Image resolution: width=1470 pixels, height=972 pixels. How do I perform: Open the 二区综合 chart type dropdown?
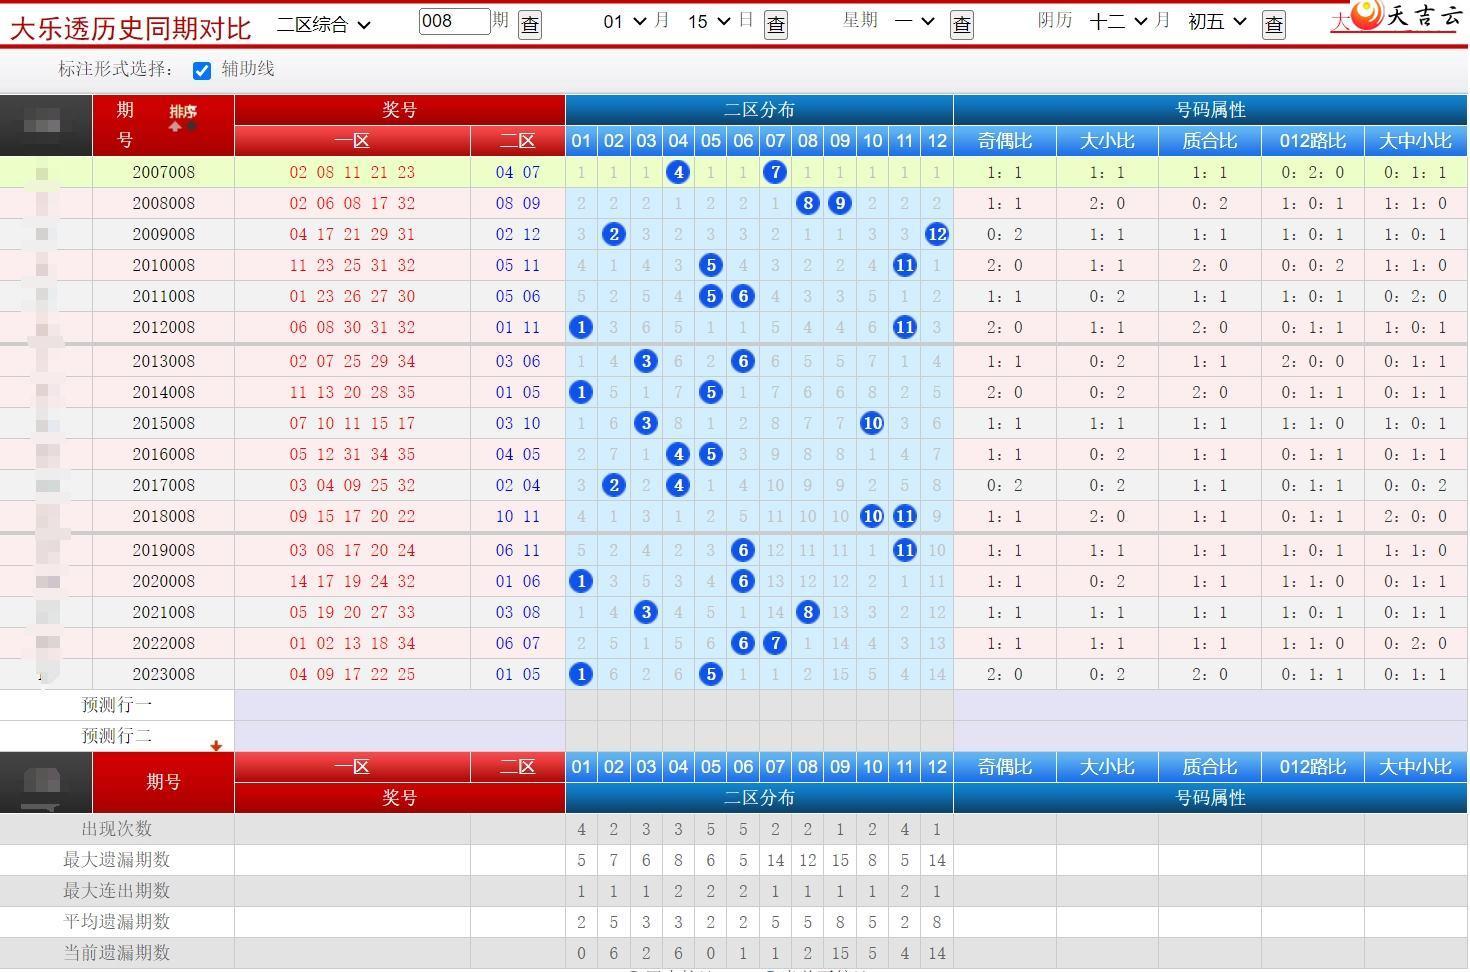point(323,24)
